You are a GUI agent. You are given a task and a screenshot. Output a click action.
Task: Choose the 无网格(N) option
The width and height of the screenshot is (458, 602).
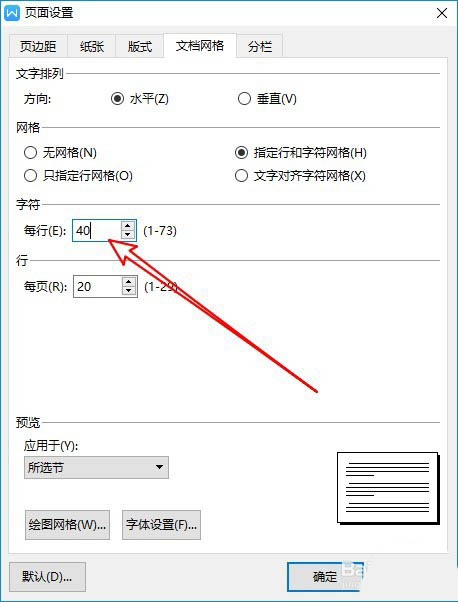[60, 153]
